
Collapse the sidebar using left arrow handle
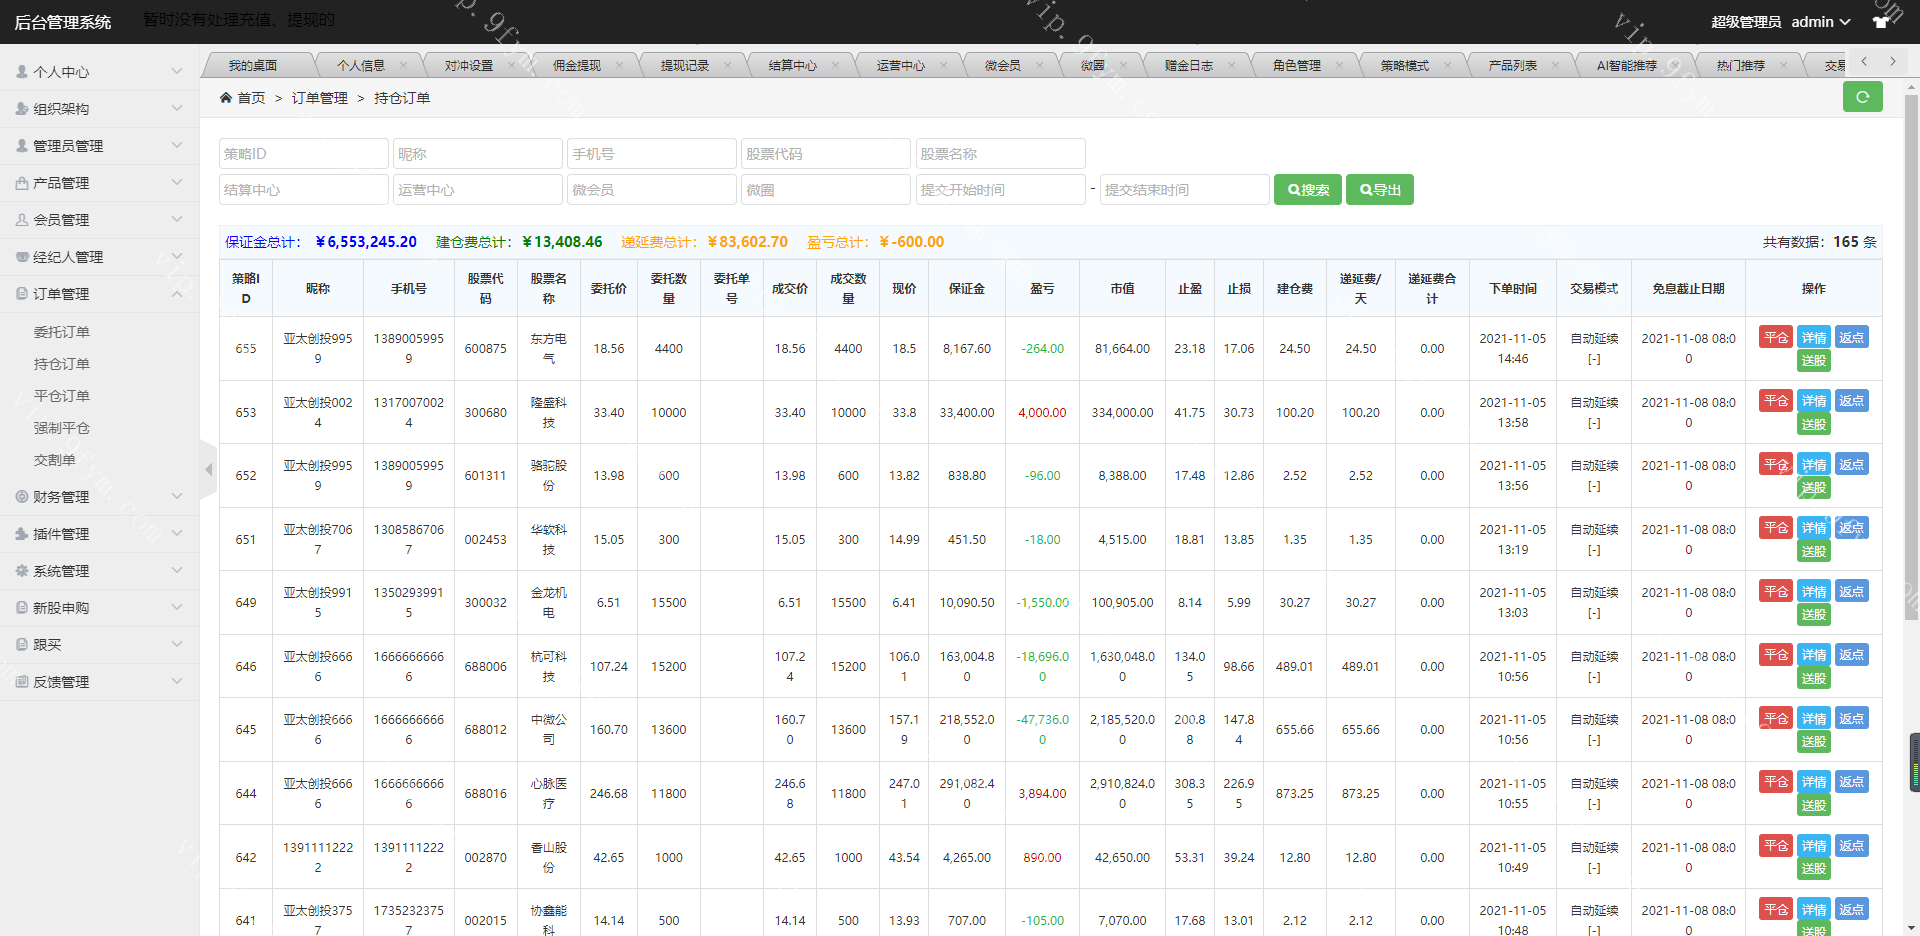tap(208, 469)
